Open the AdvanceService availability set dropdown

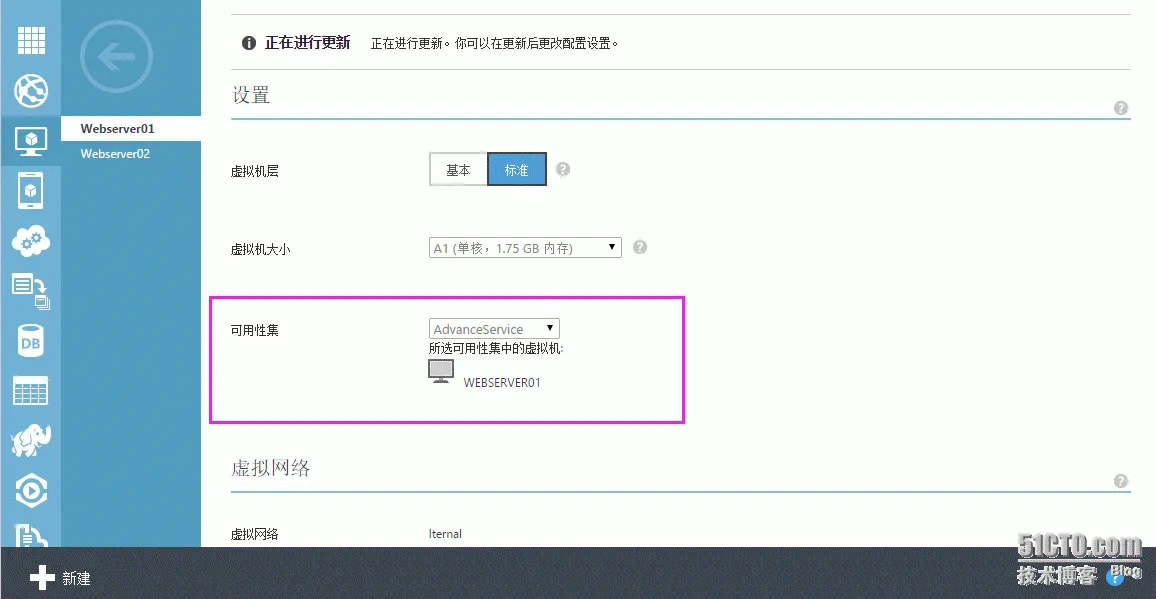pyautogui.click(x=494, y=328)
